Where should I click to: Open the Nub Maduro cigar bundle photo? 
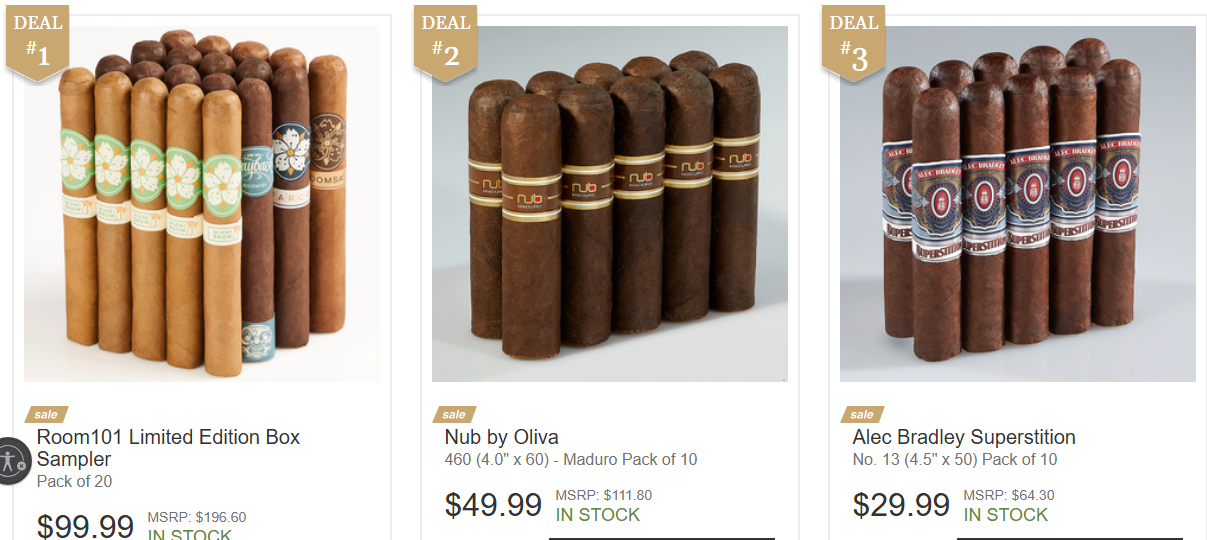(x=609, y=204)
